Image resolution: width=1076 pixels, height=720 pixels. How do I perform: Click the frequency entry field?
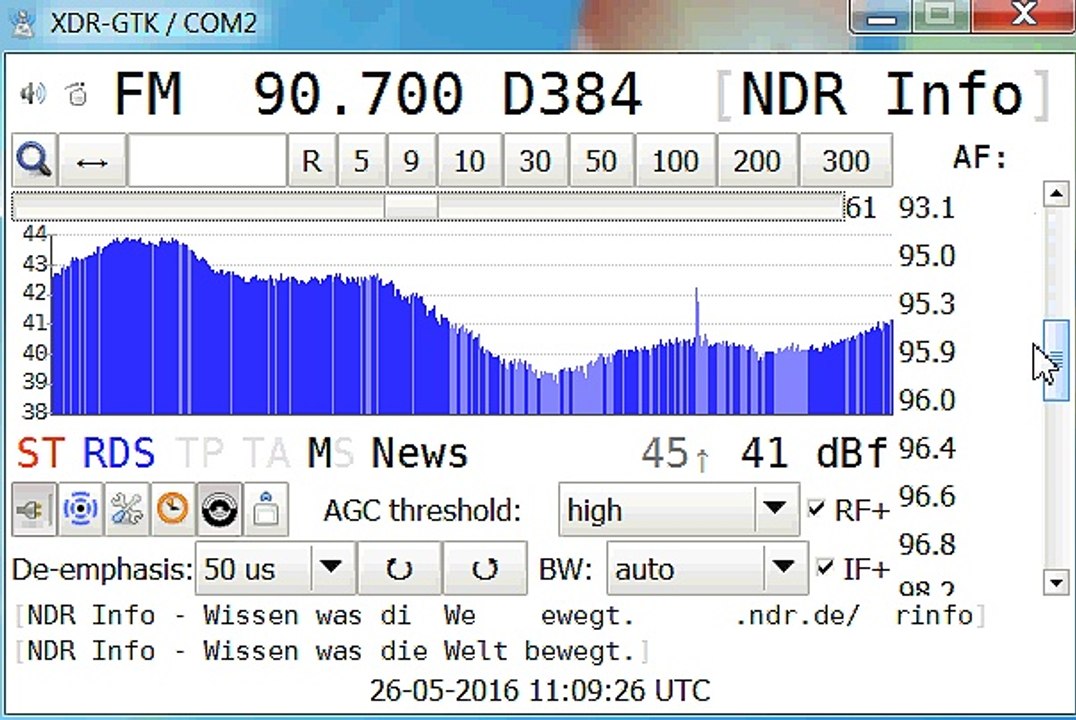[x=207, y=160]
